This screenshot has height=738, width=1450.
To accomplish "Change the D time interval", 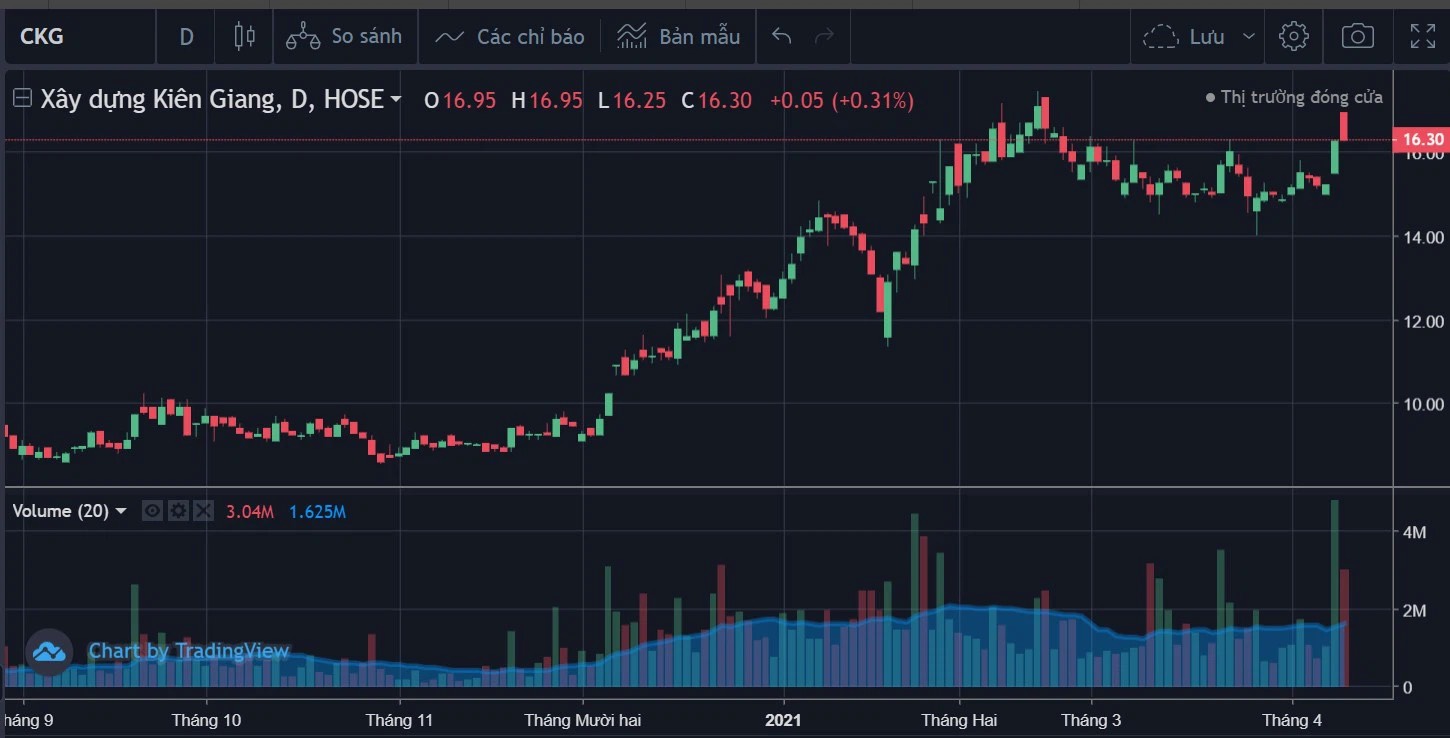I will (186, 37).
